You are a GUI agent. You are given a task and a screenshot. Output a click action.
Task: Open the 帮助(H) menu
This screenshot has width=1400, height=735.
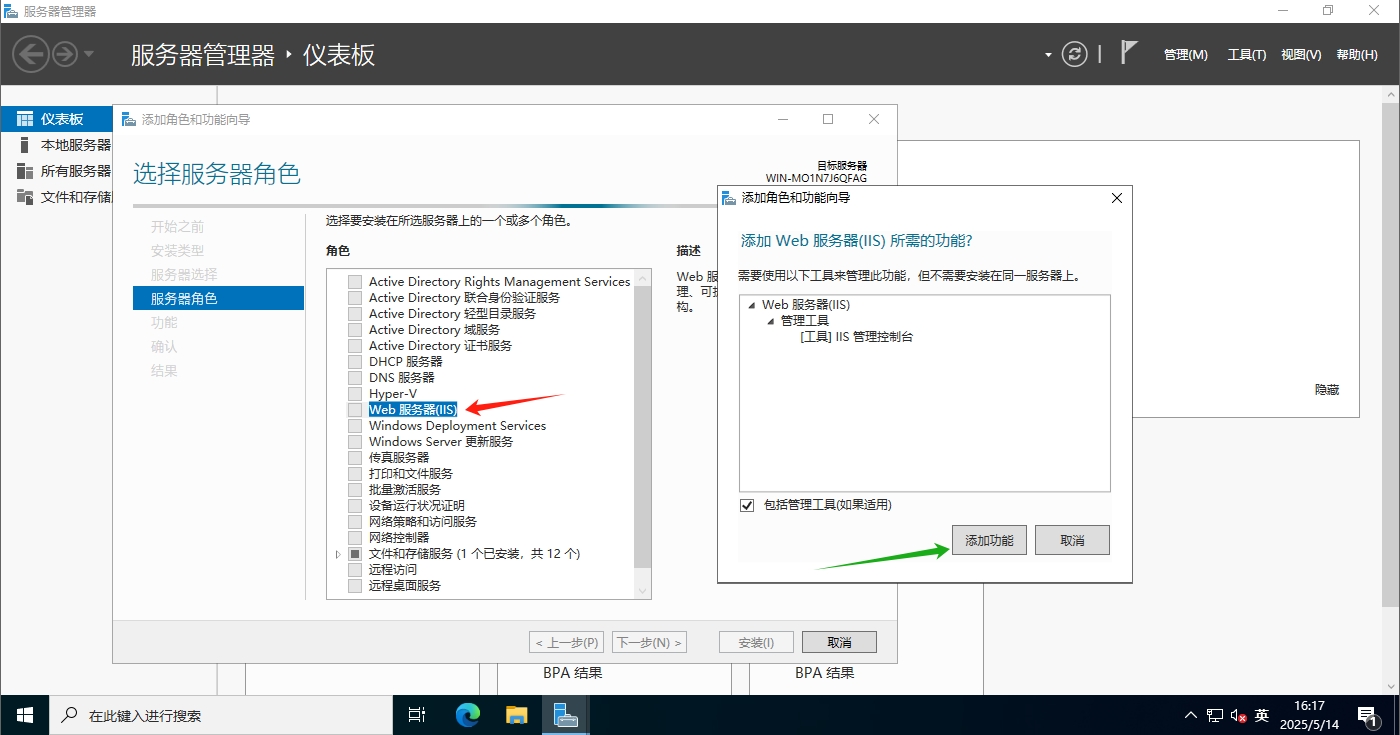(1356, 55)
